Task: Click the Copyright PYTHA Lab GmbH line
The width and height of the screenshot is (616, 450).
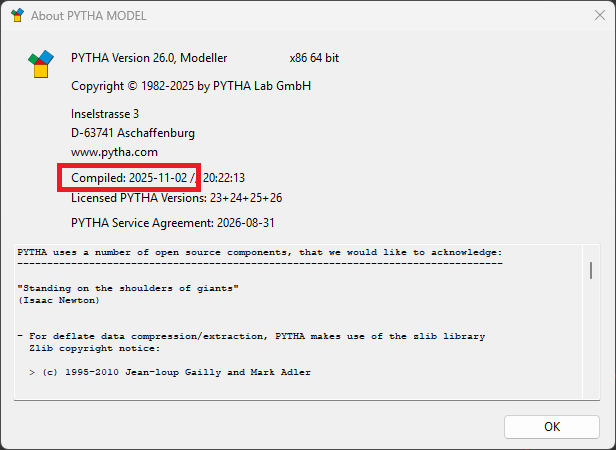Action: click(191, 86)
